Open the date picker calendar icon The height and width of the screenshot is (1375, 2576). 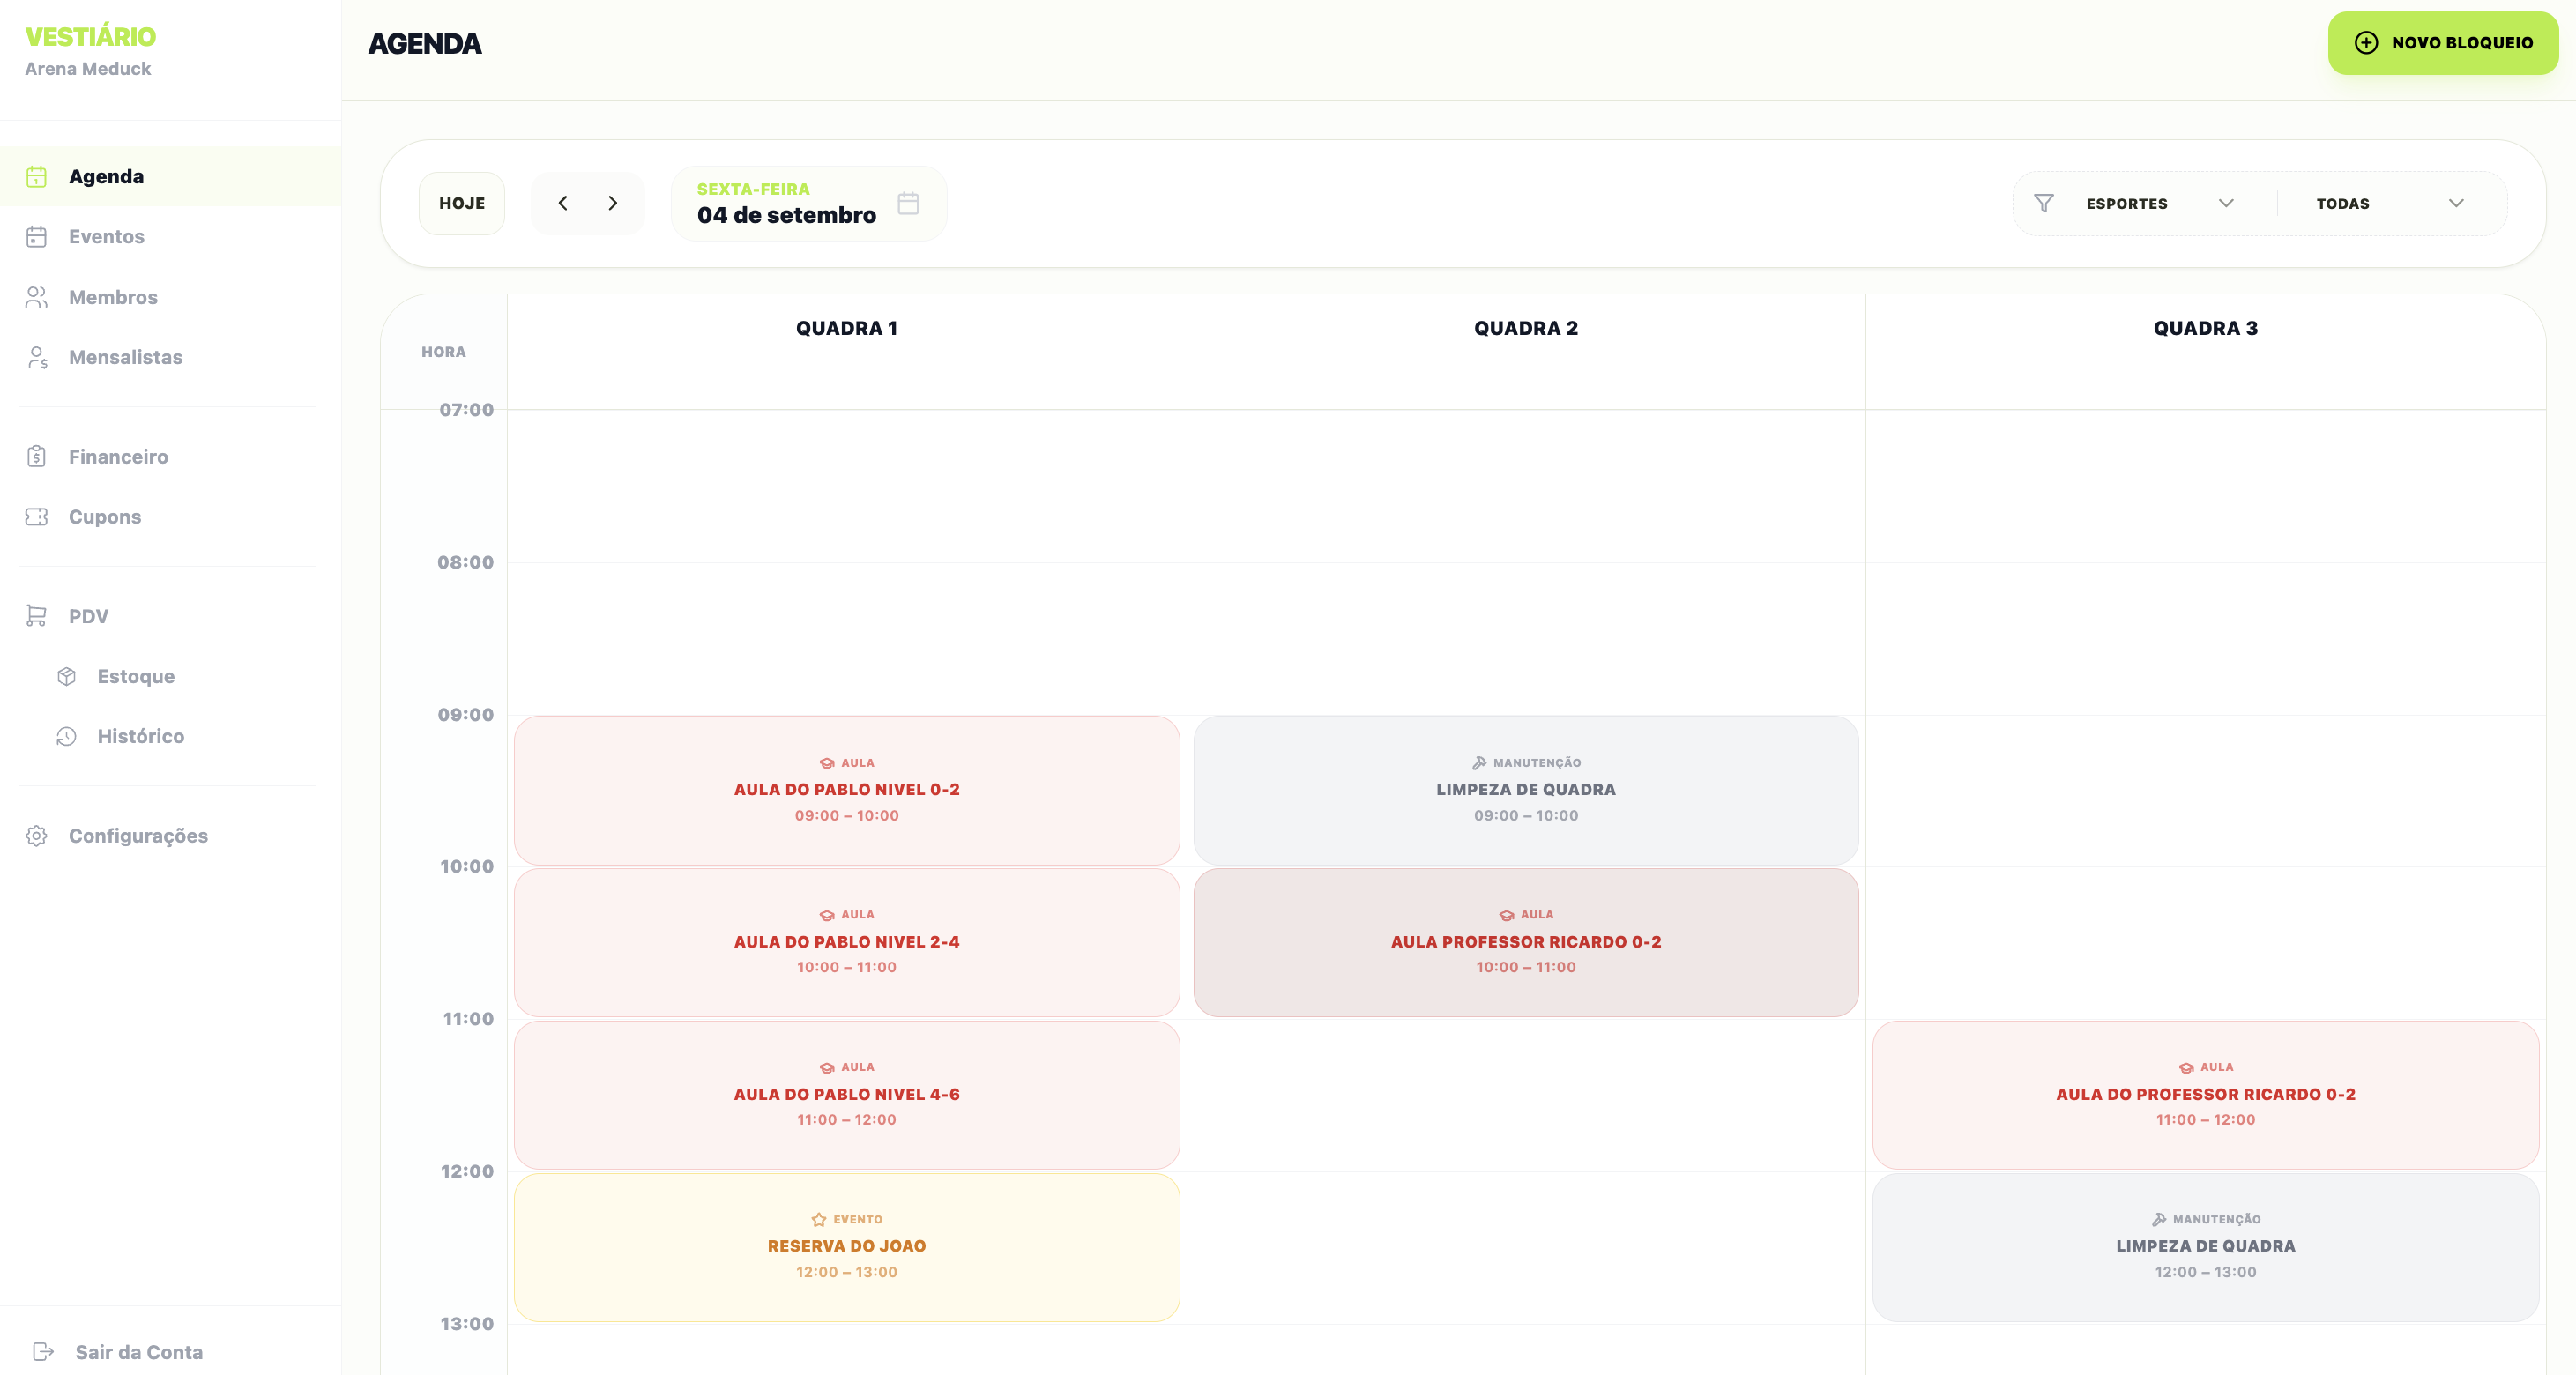(x=908, y=203)
